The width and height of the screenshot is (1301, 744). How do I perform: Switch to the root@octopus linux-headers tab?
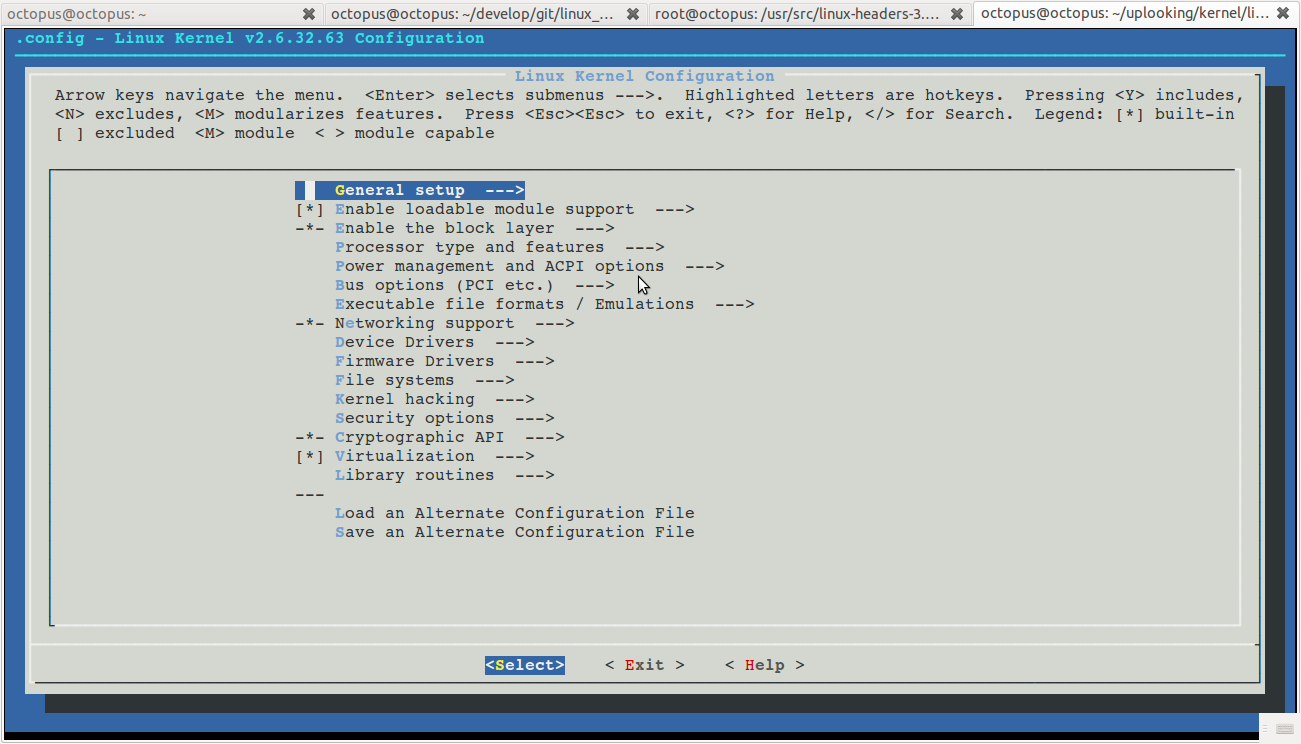pos(810,14)
